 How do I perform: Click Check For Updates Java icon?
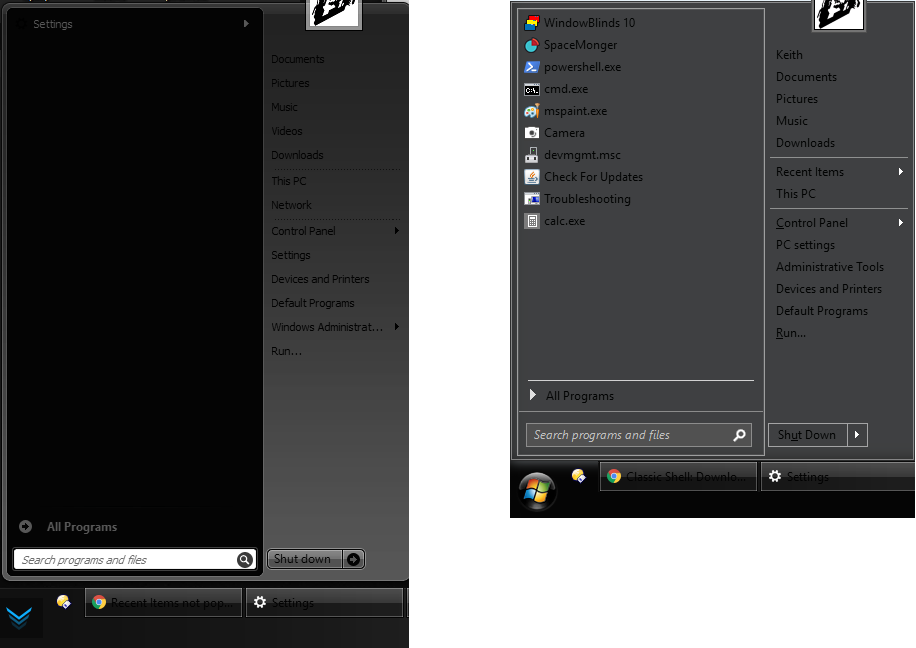pyautogui.click(x=532, y=177)
